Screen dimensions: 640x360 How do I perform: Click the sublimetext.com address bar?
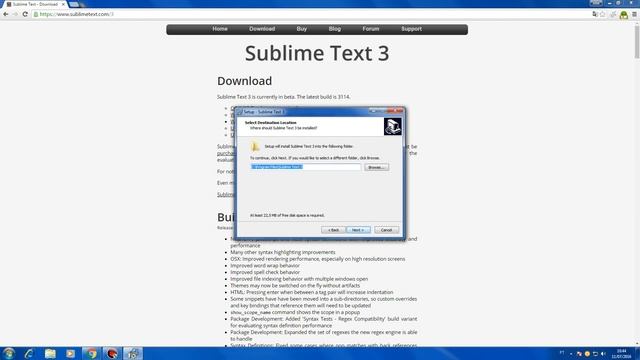[310, 14]
